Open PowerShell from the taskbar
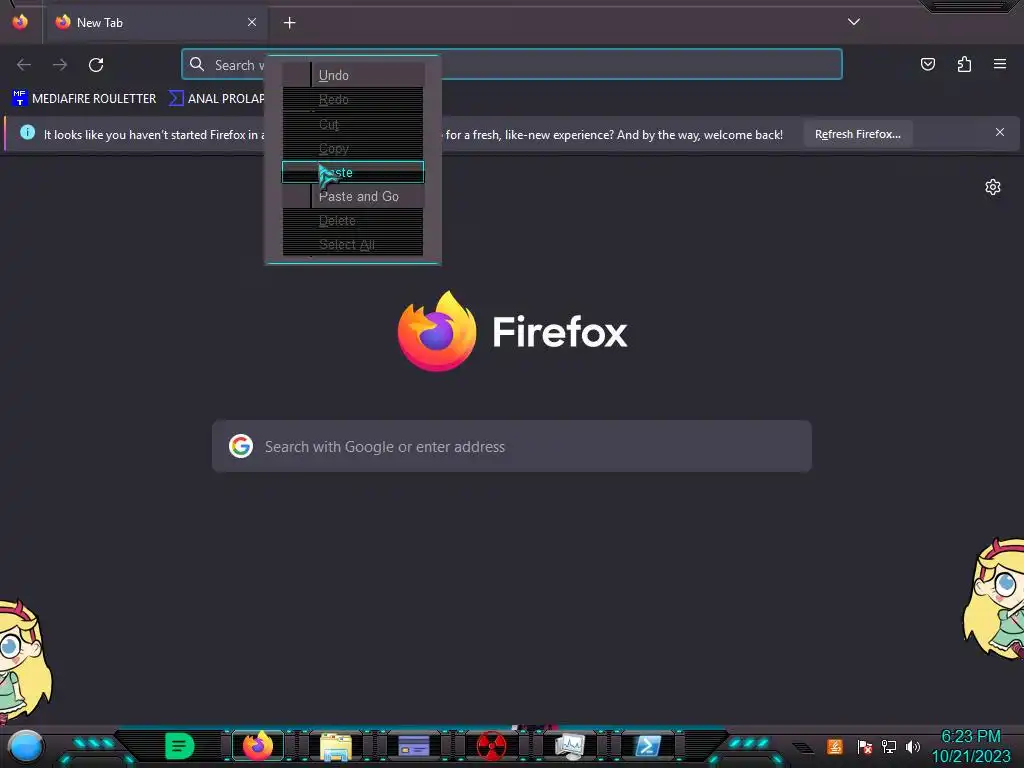The height and width of the screenshot is (768, 1024). point(648,746)
